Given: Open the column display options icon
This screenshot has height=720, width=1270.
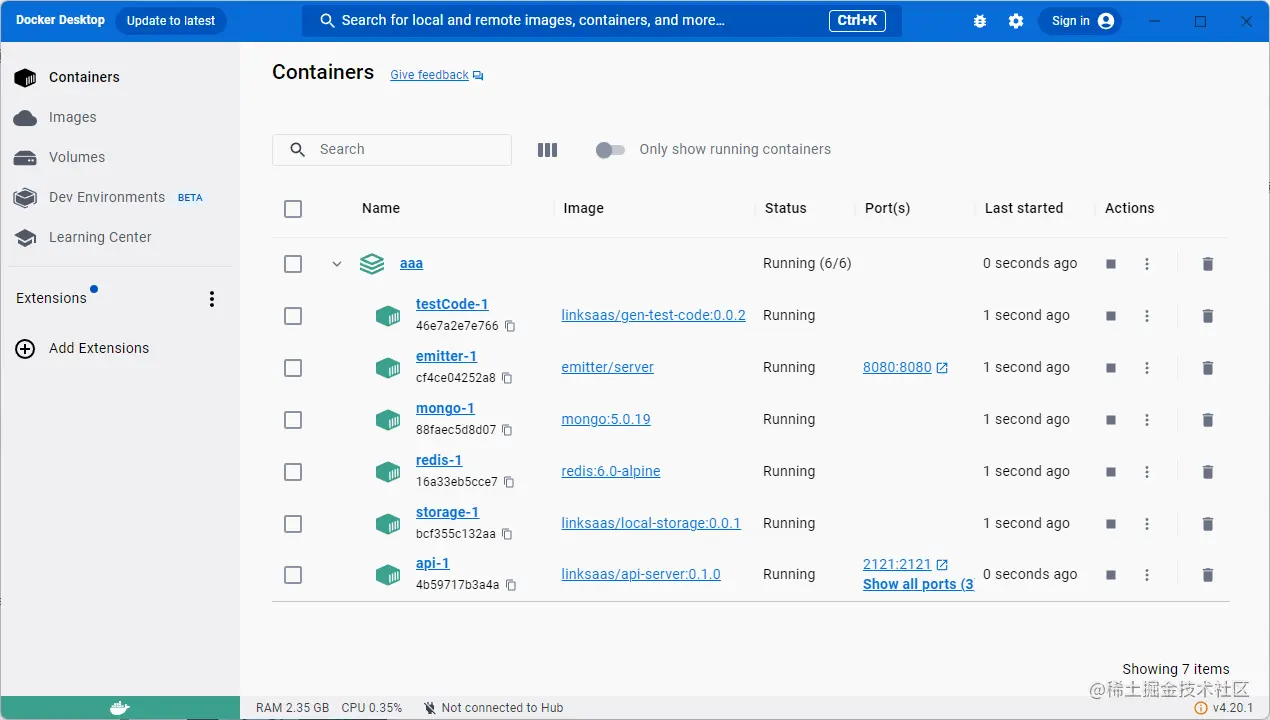Looking at the screenshot, I should (x=547, y=150).
